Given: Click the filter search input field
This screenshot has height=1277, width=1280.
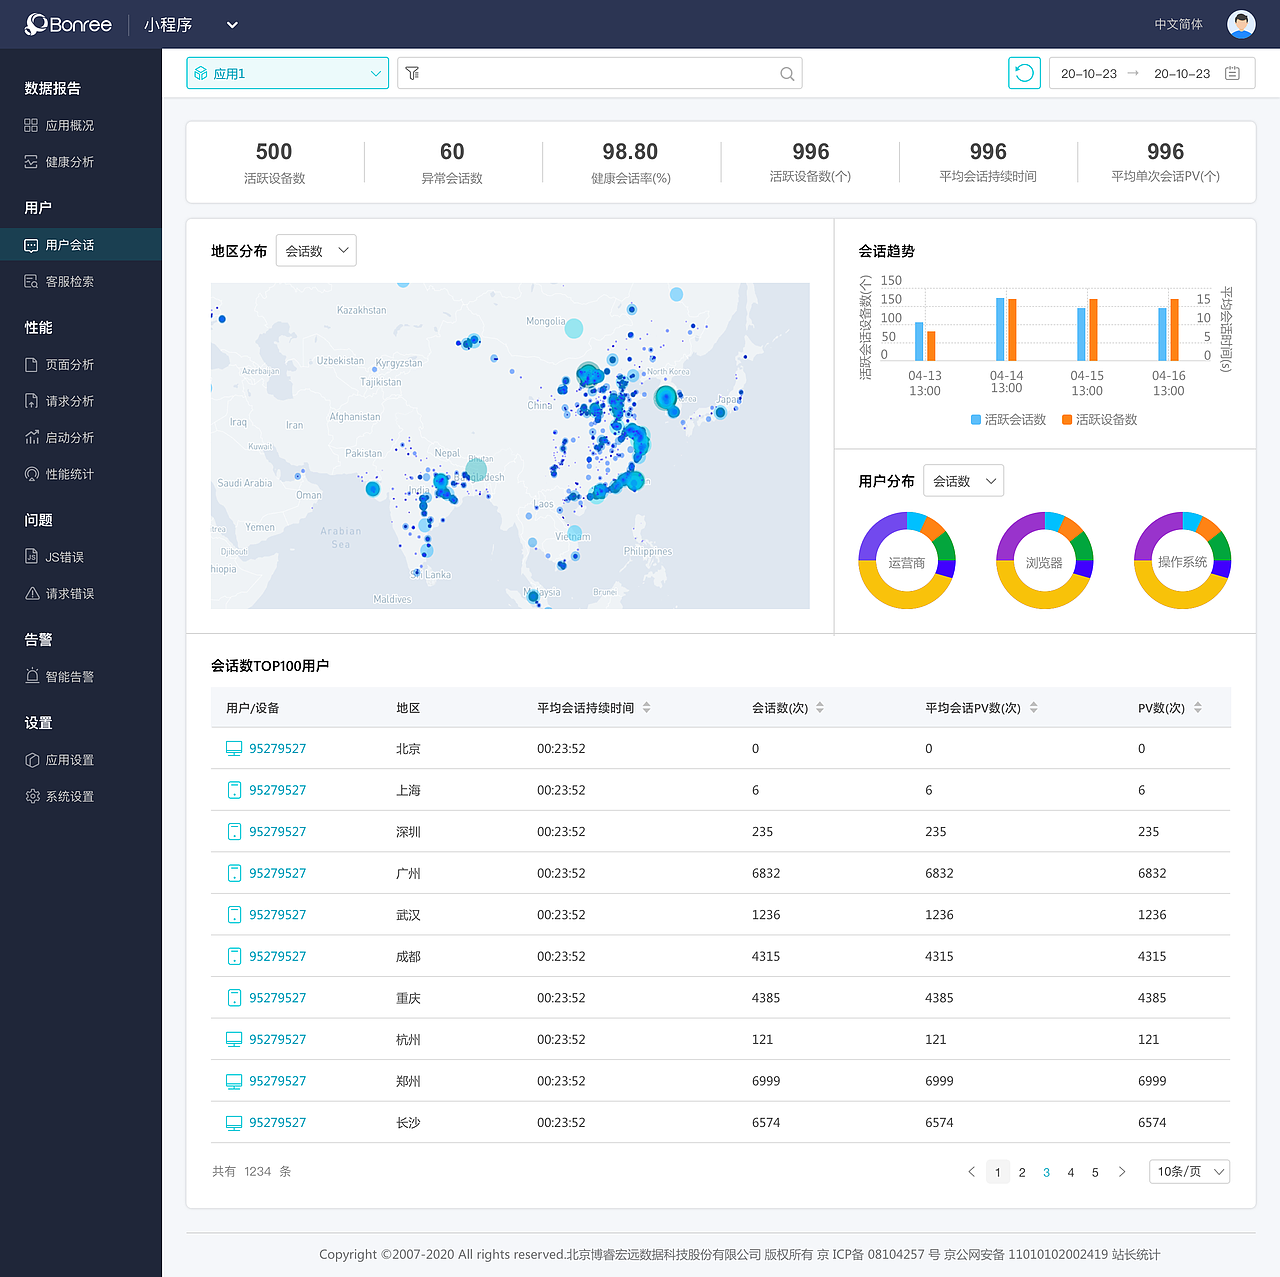Looking at the screenshot, I should coord(600,73).
